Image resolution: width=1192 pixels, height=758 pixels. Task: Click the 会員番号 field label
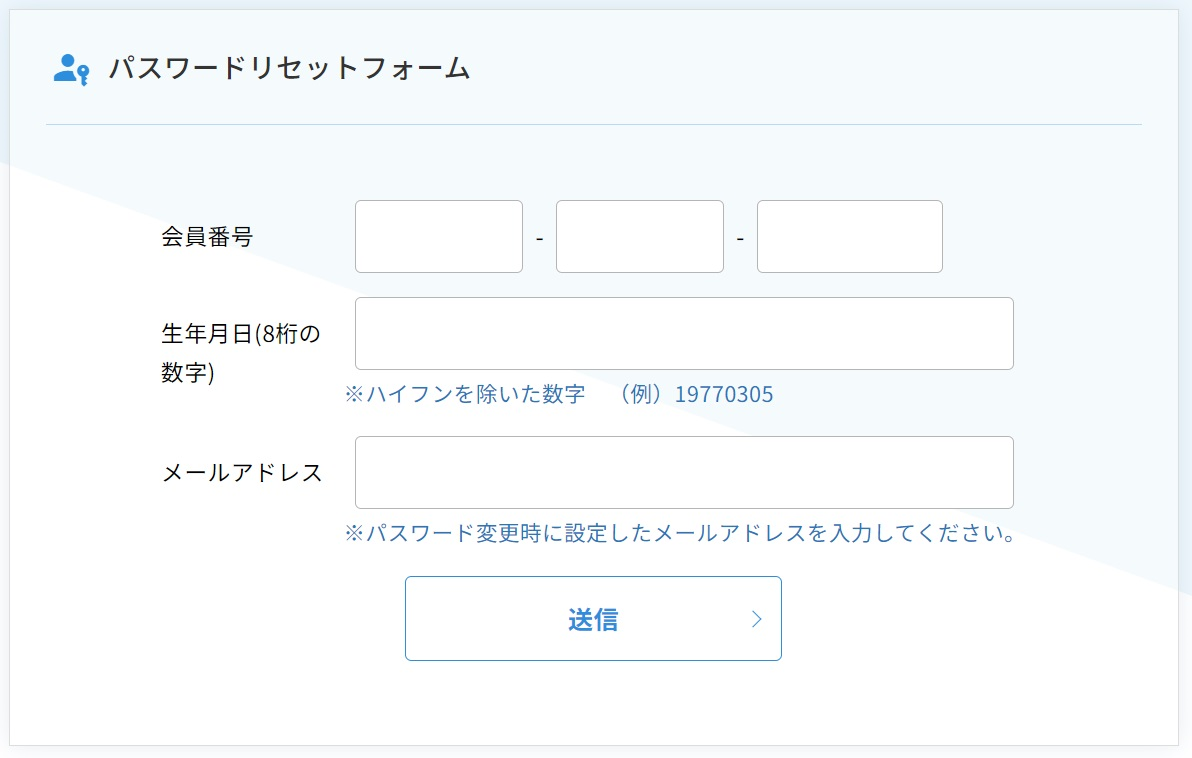(x=207, y=237)
